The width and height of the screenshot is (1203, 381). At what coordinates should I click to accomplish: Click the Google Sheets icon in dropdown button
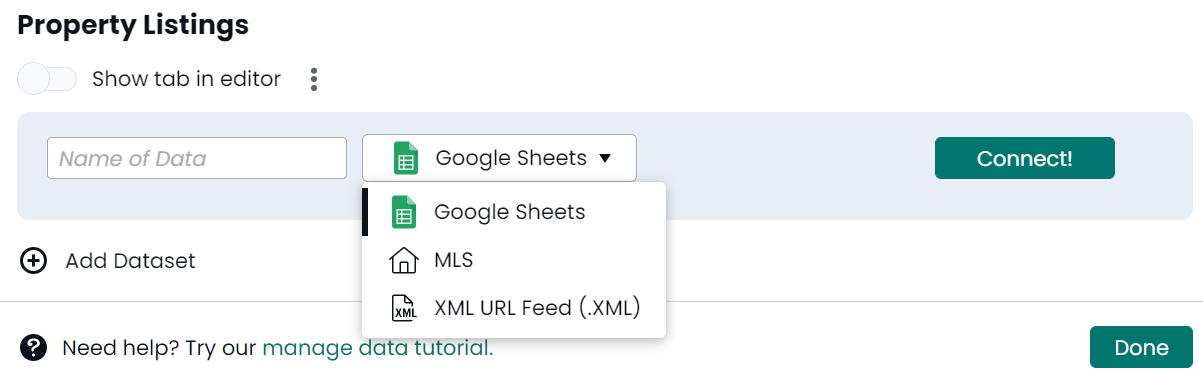point(405,158)
